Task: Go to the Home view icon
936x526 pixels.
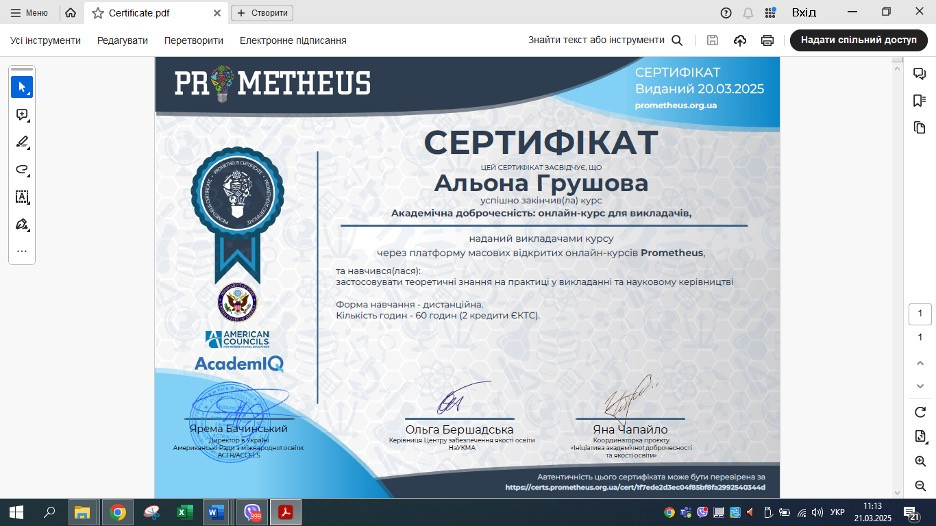Action: point(70,13)
